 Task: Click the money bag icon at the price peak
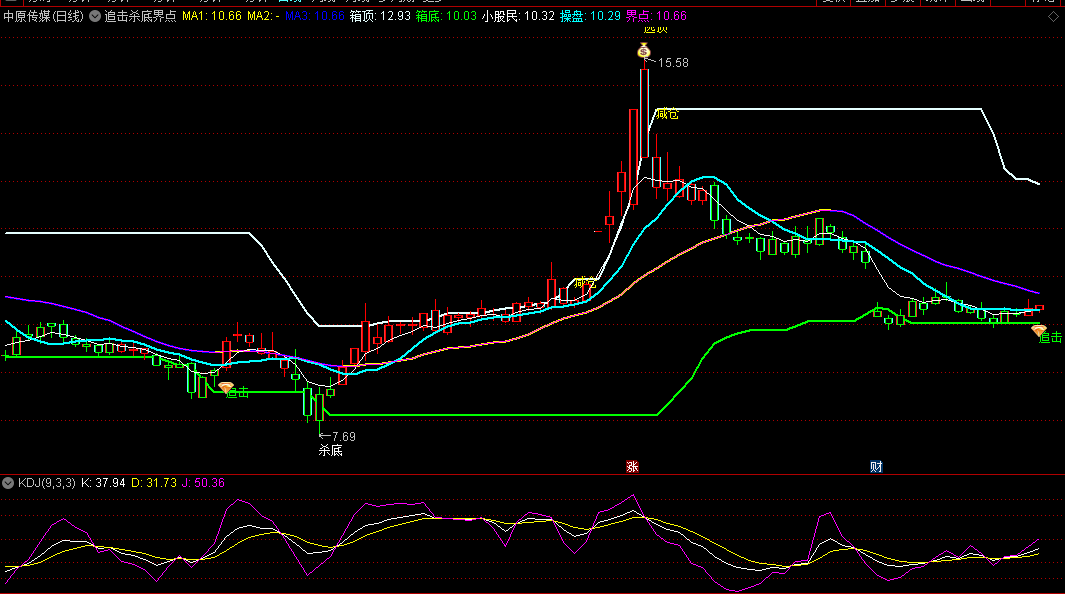tap(645, 50)
